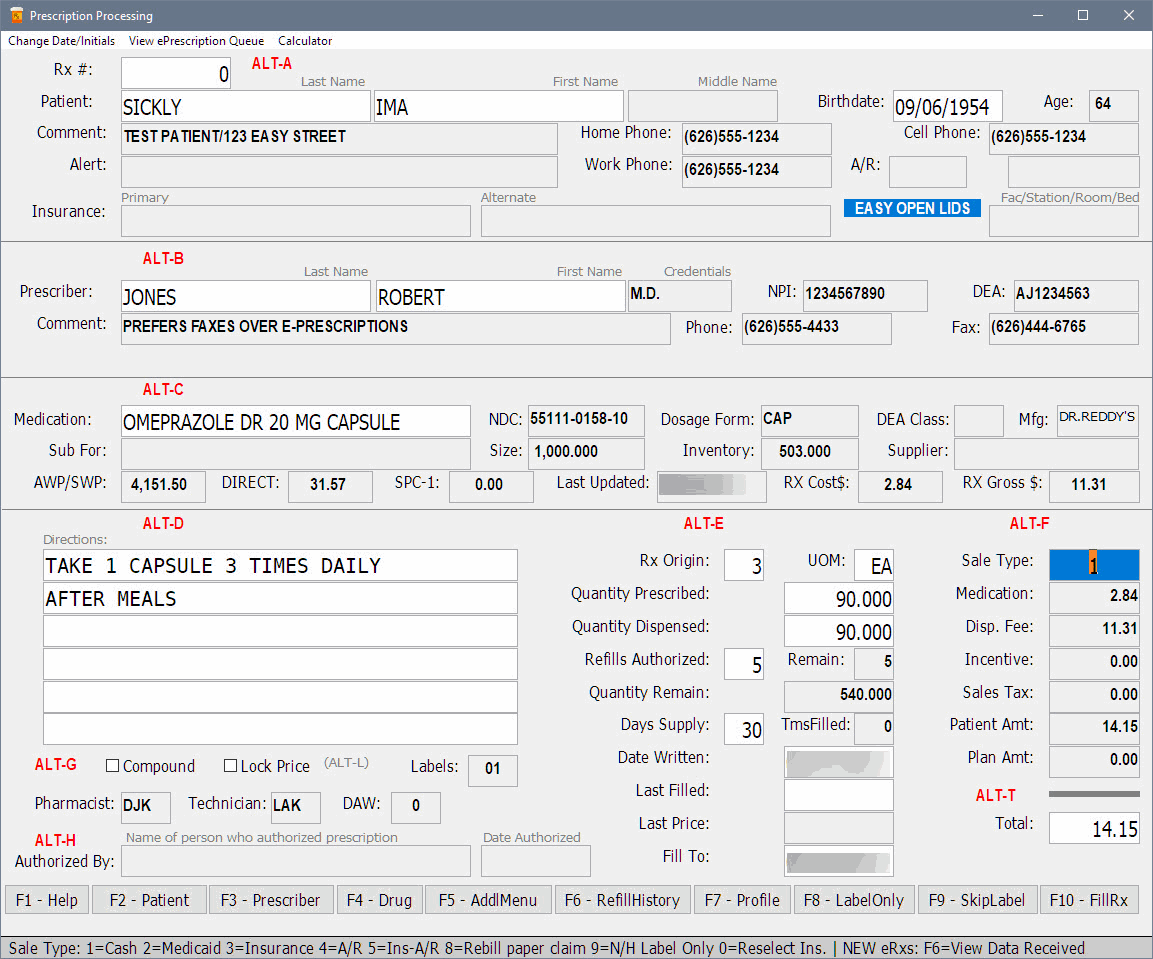1153x959 pixels.
Task: Click the Authorized By name field
Action: [x=296, y=860]
